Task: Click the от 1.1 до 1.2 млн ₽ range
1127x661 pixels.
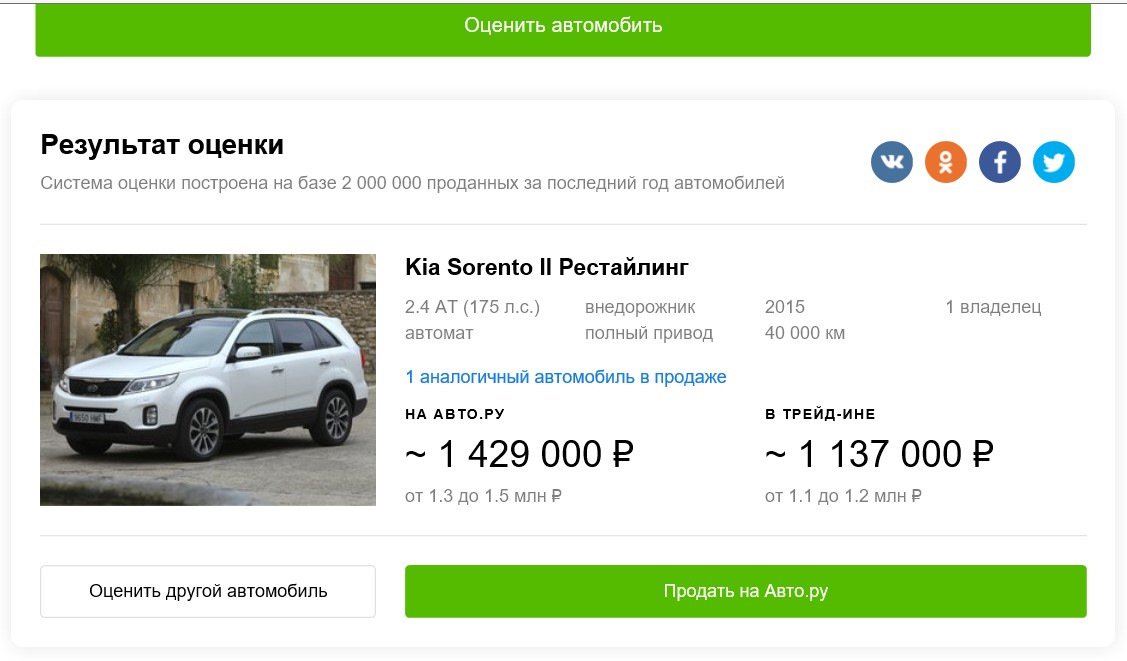Action: (x=843, y=495)
